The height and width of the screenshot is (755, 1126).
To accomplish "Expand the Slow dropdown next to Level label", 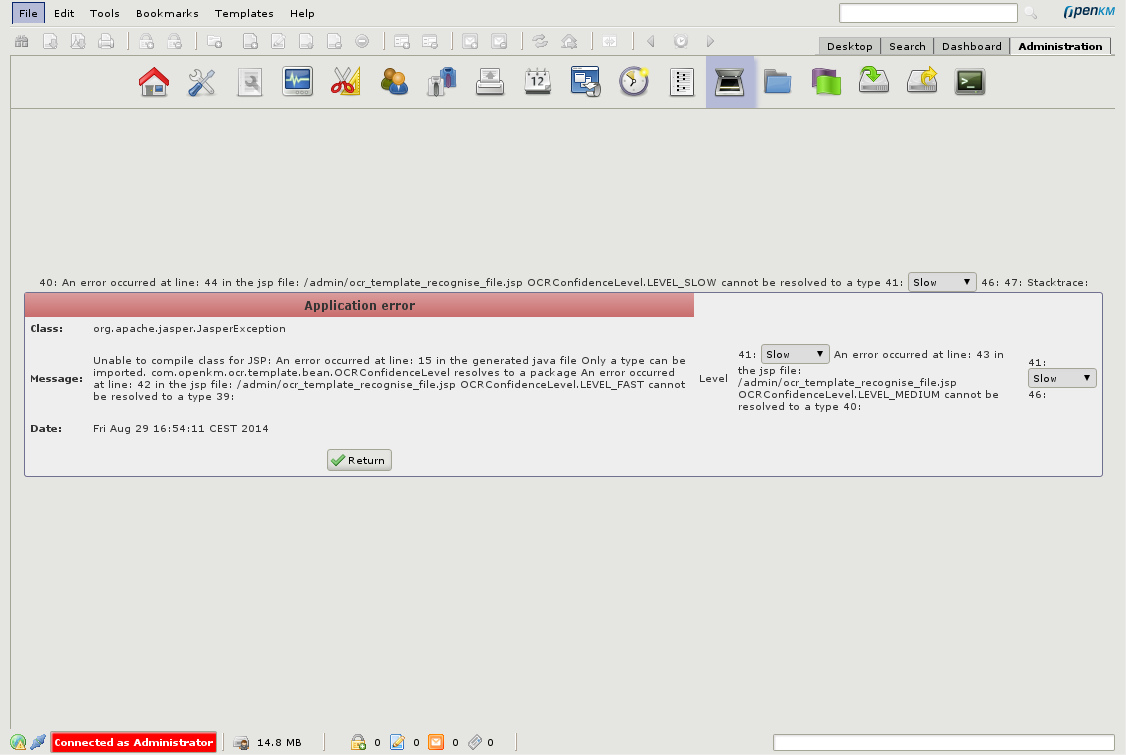I will [795, 354].
